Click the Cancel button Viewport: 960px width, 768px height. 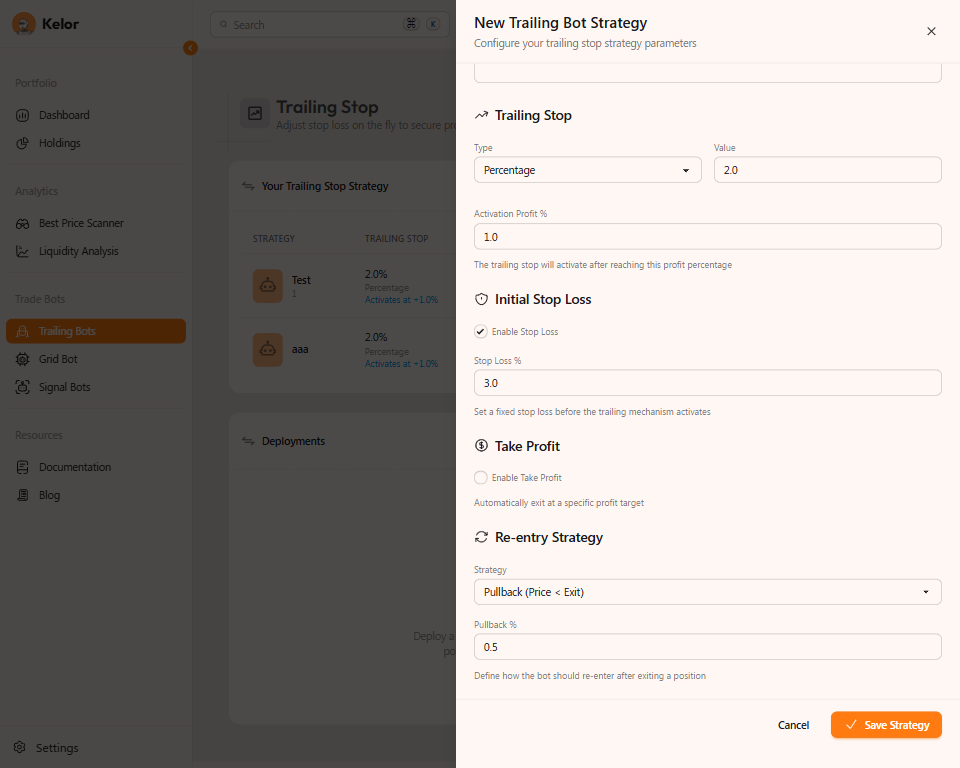[793, 725]
